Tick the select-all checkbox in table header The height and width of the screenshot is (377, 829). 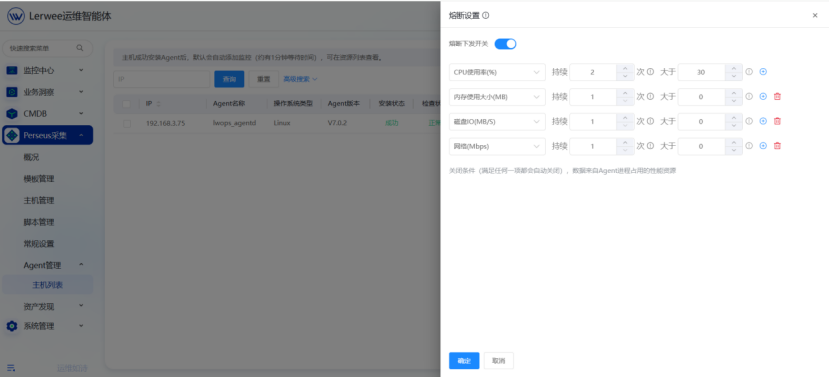[x=126, y=104]
